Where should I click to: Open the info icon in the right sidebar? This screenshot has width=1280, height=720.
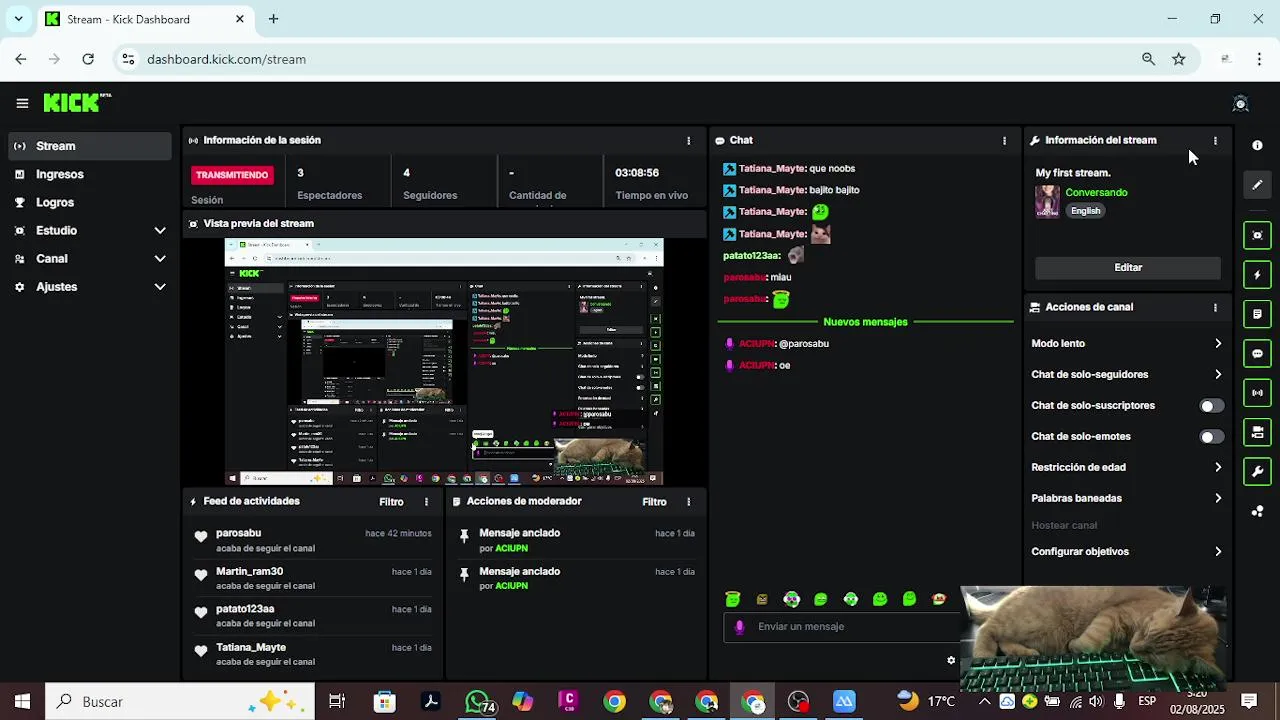(1257, 145)
